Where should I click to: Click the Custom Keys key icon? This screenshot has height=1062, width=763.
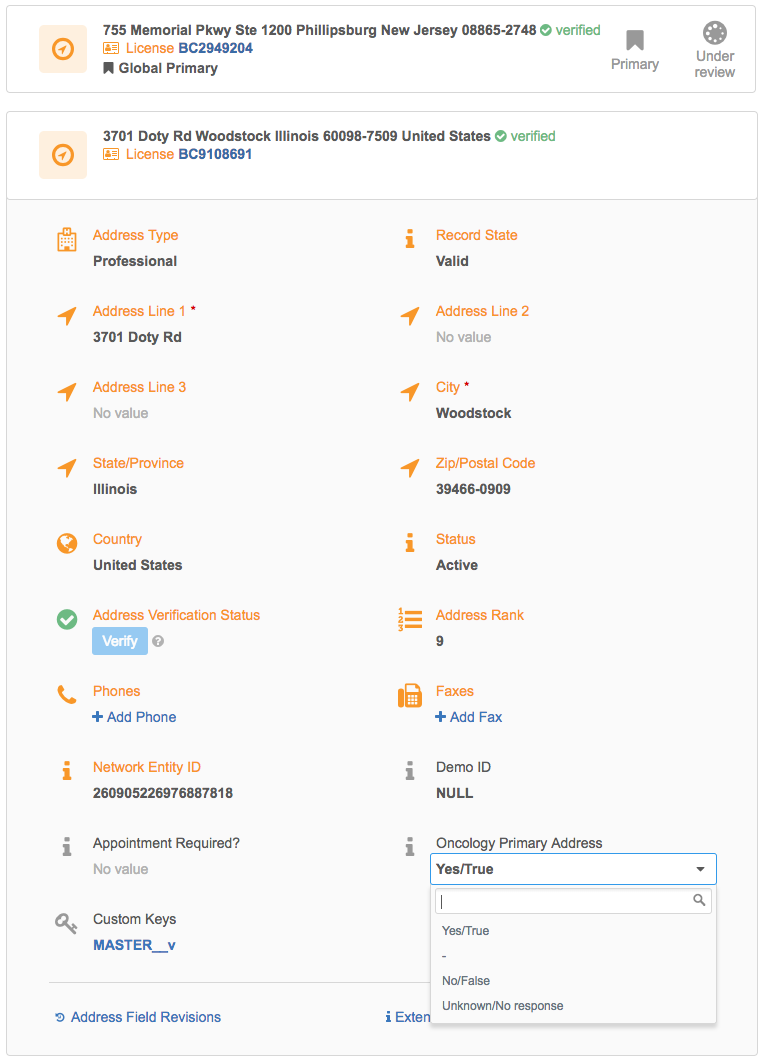[66, 923]
